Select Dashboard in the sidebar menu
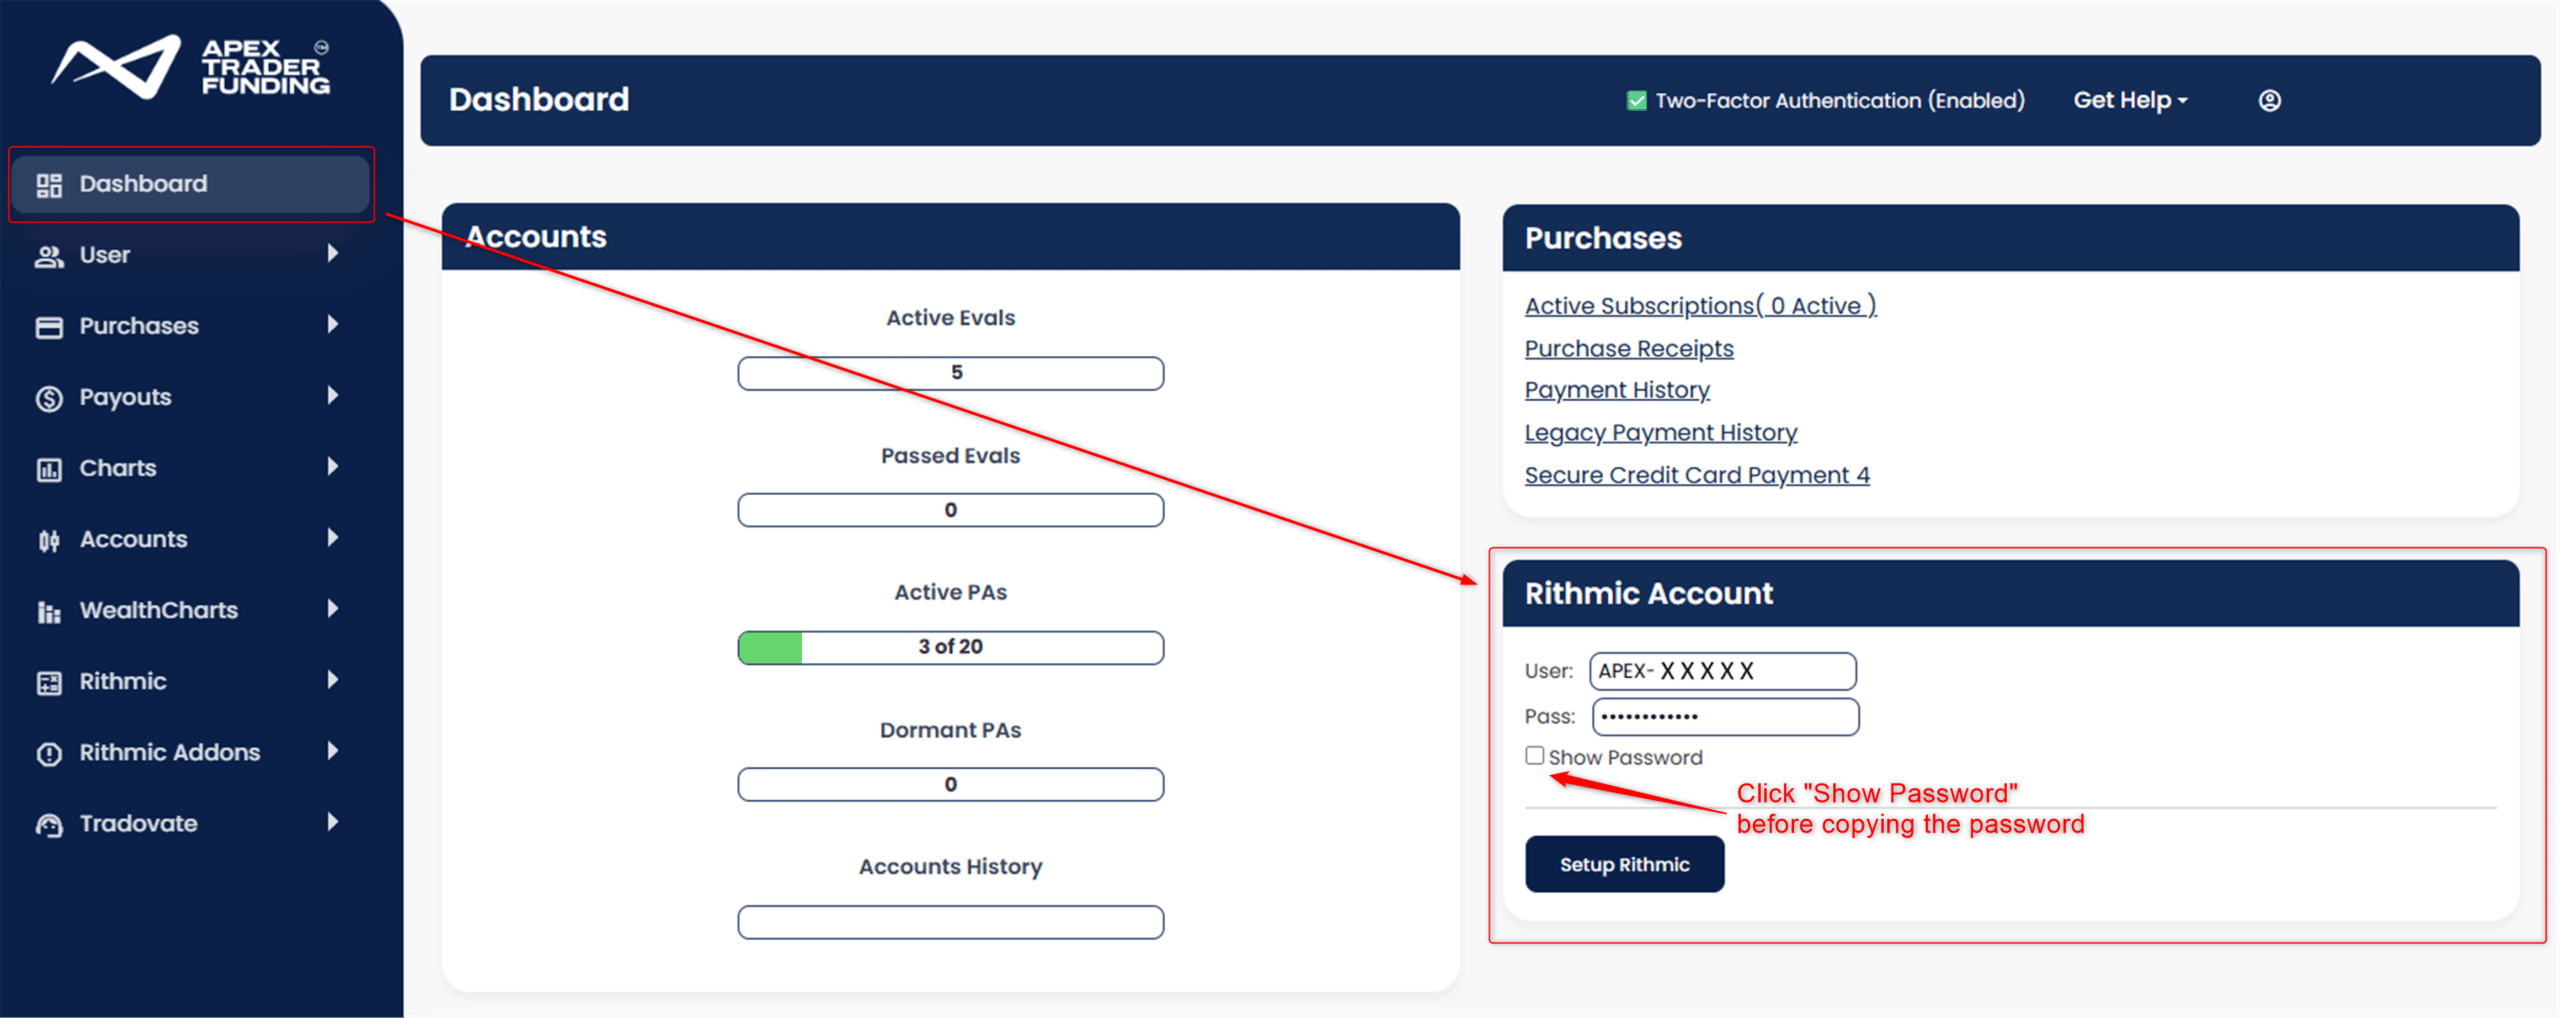This screenshot has height=1018, width=2560. click(190, 184)
